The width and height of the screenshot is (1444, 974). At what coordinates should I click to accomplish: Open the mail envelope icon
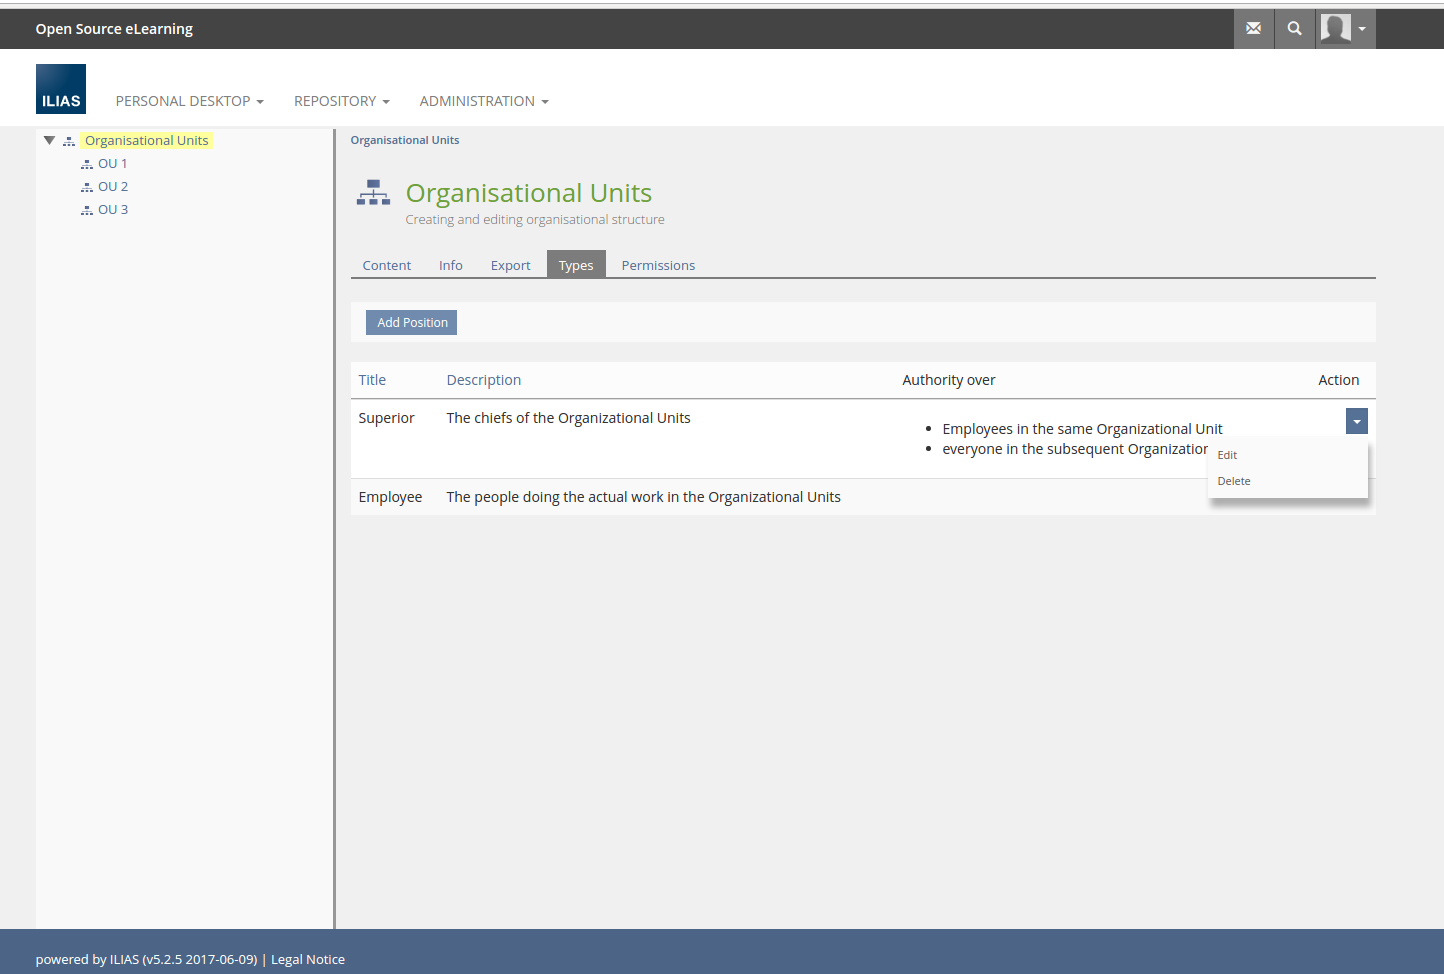(1253, 28)
